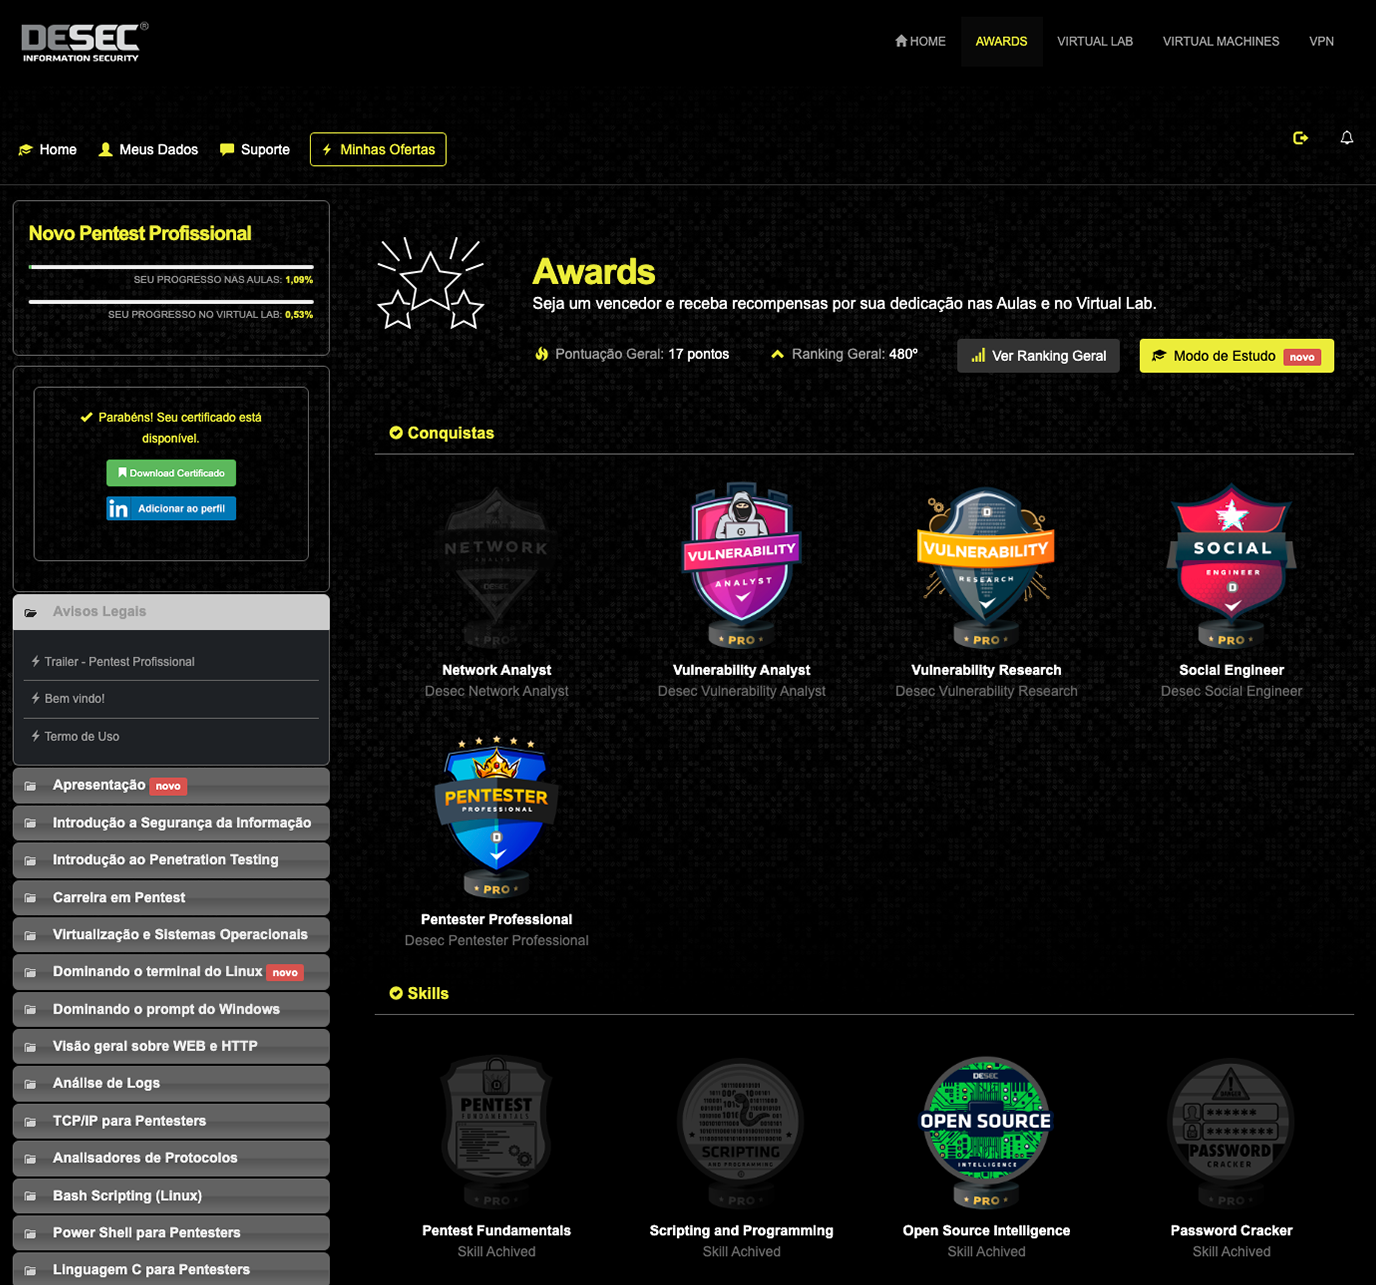The width and height of the screenshot is (1376, 1285).
Task: Click the Novo Pentest Profissional course title
Action: click(140, 233)
